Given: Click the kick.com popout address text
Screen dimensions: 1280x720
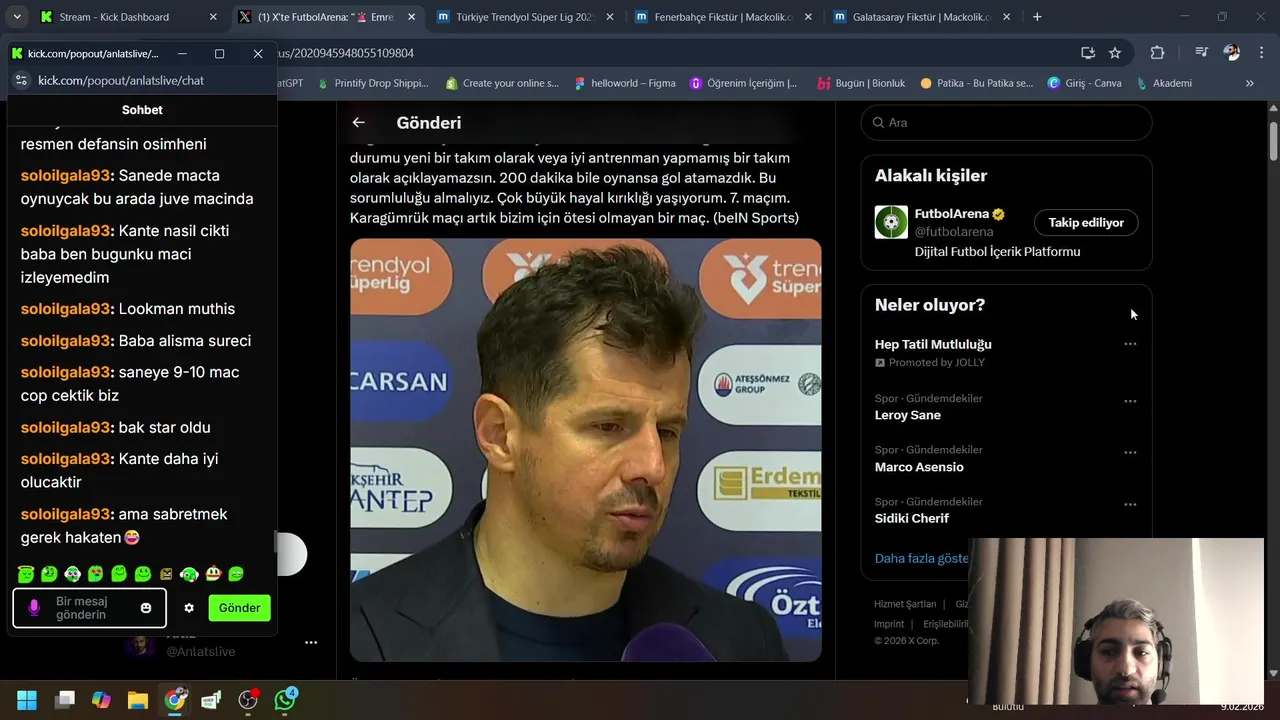Looking at the screenshot, I should [x=121, y=80].
